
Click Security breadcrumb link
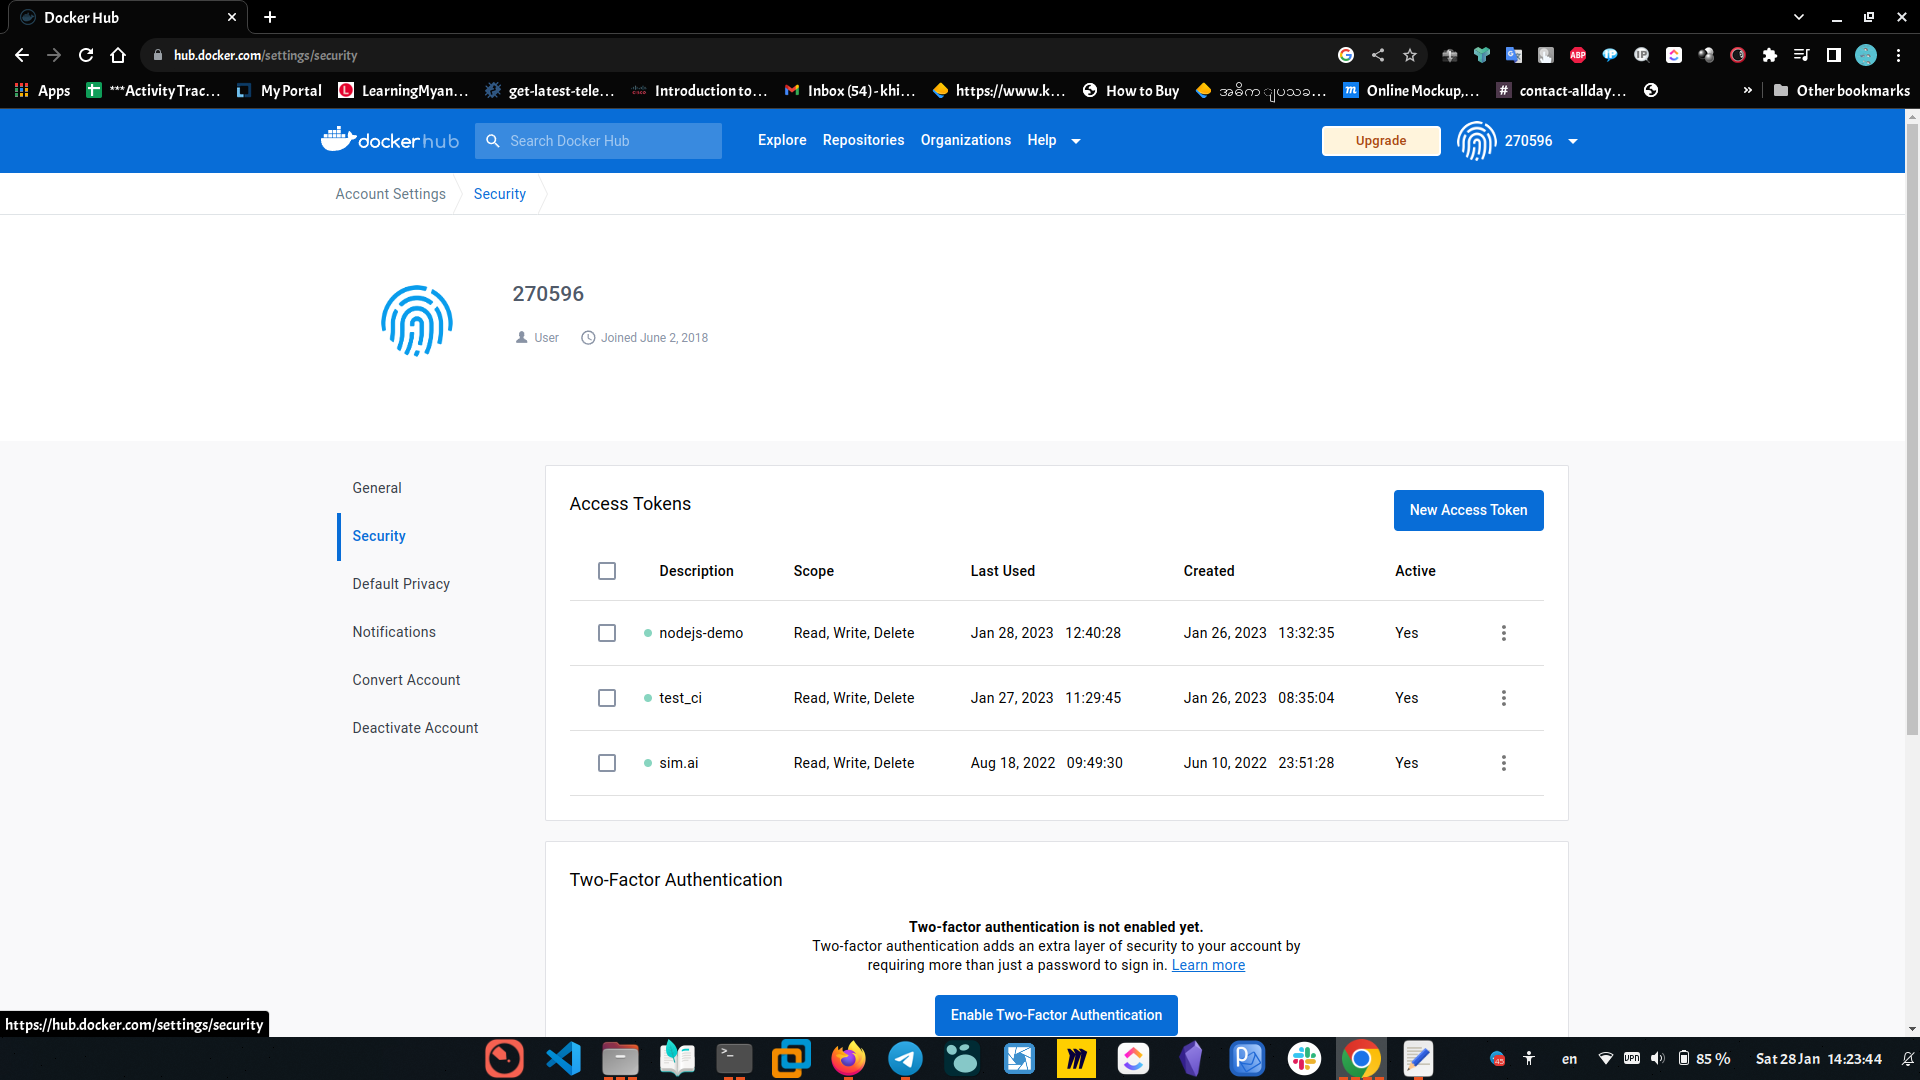click(499, 194)
